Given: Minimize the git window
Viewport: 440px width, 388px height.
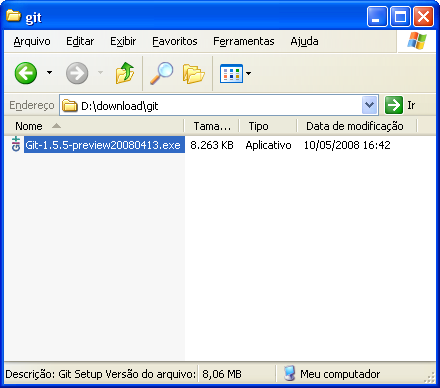Looking at the screenshot, I should click(x=377, y=16).
